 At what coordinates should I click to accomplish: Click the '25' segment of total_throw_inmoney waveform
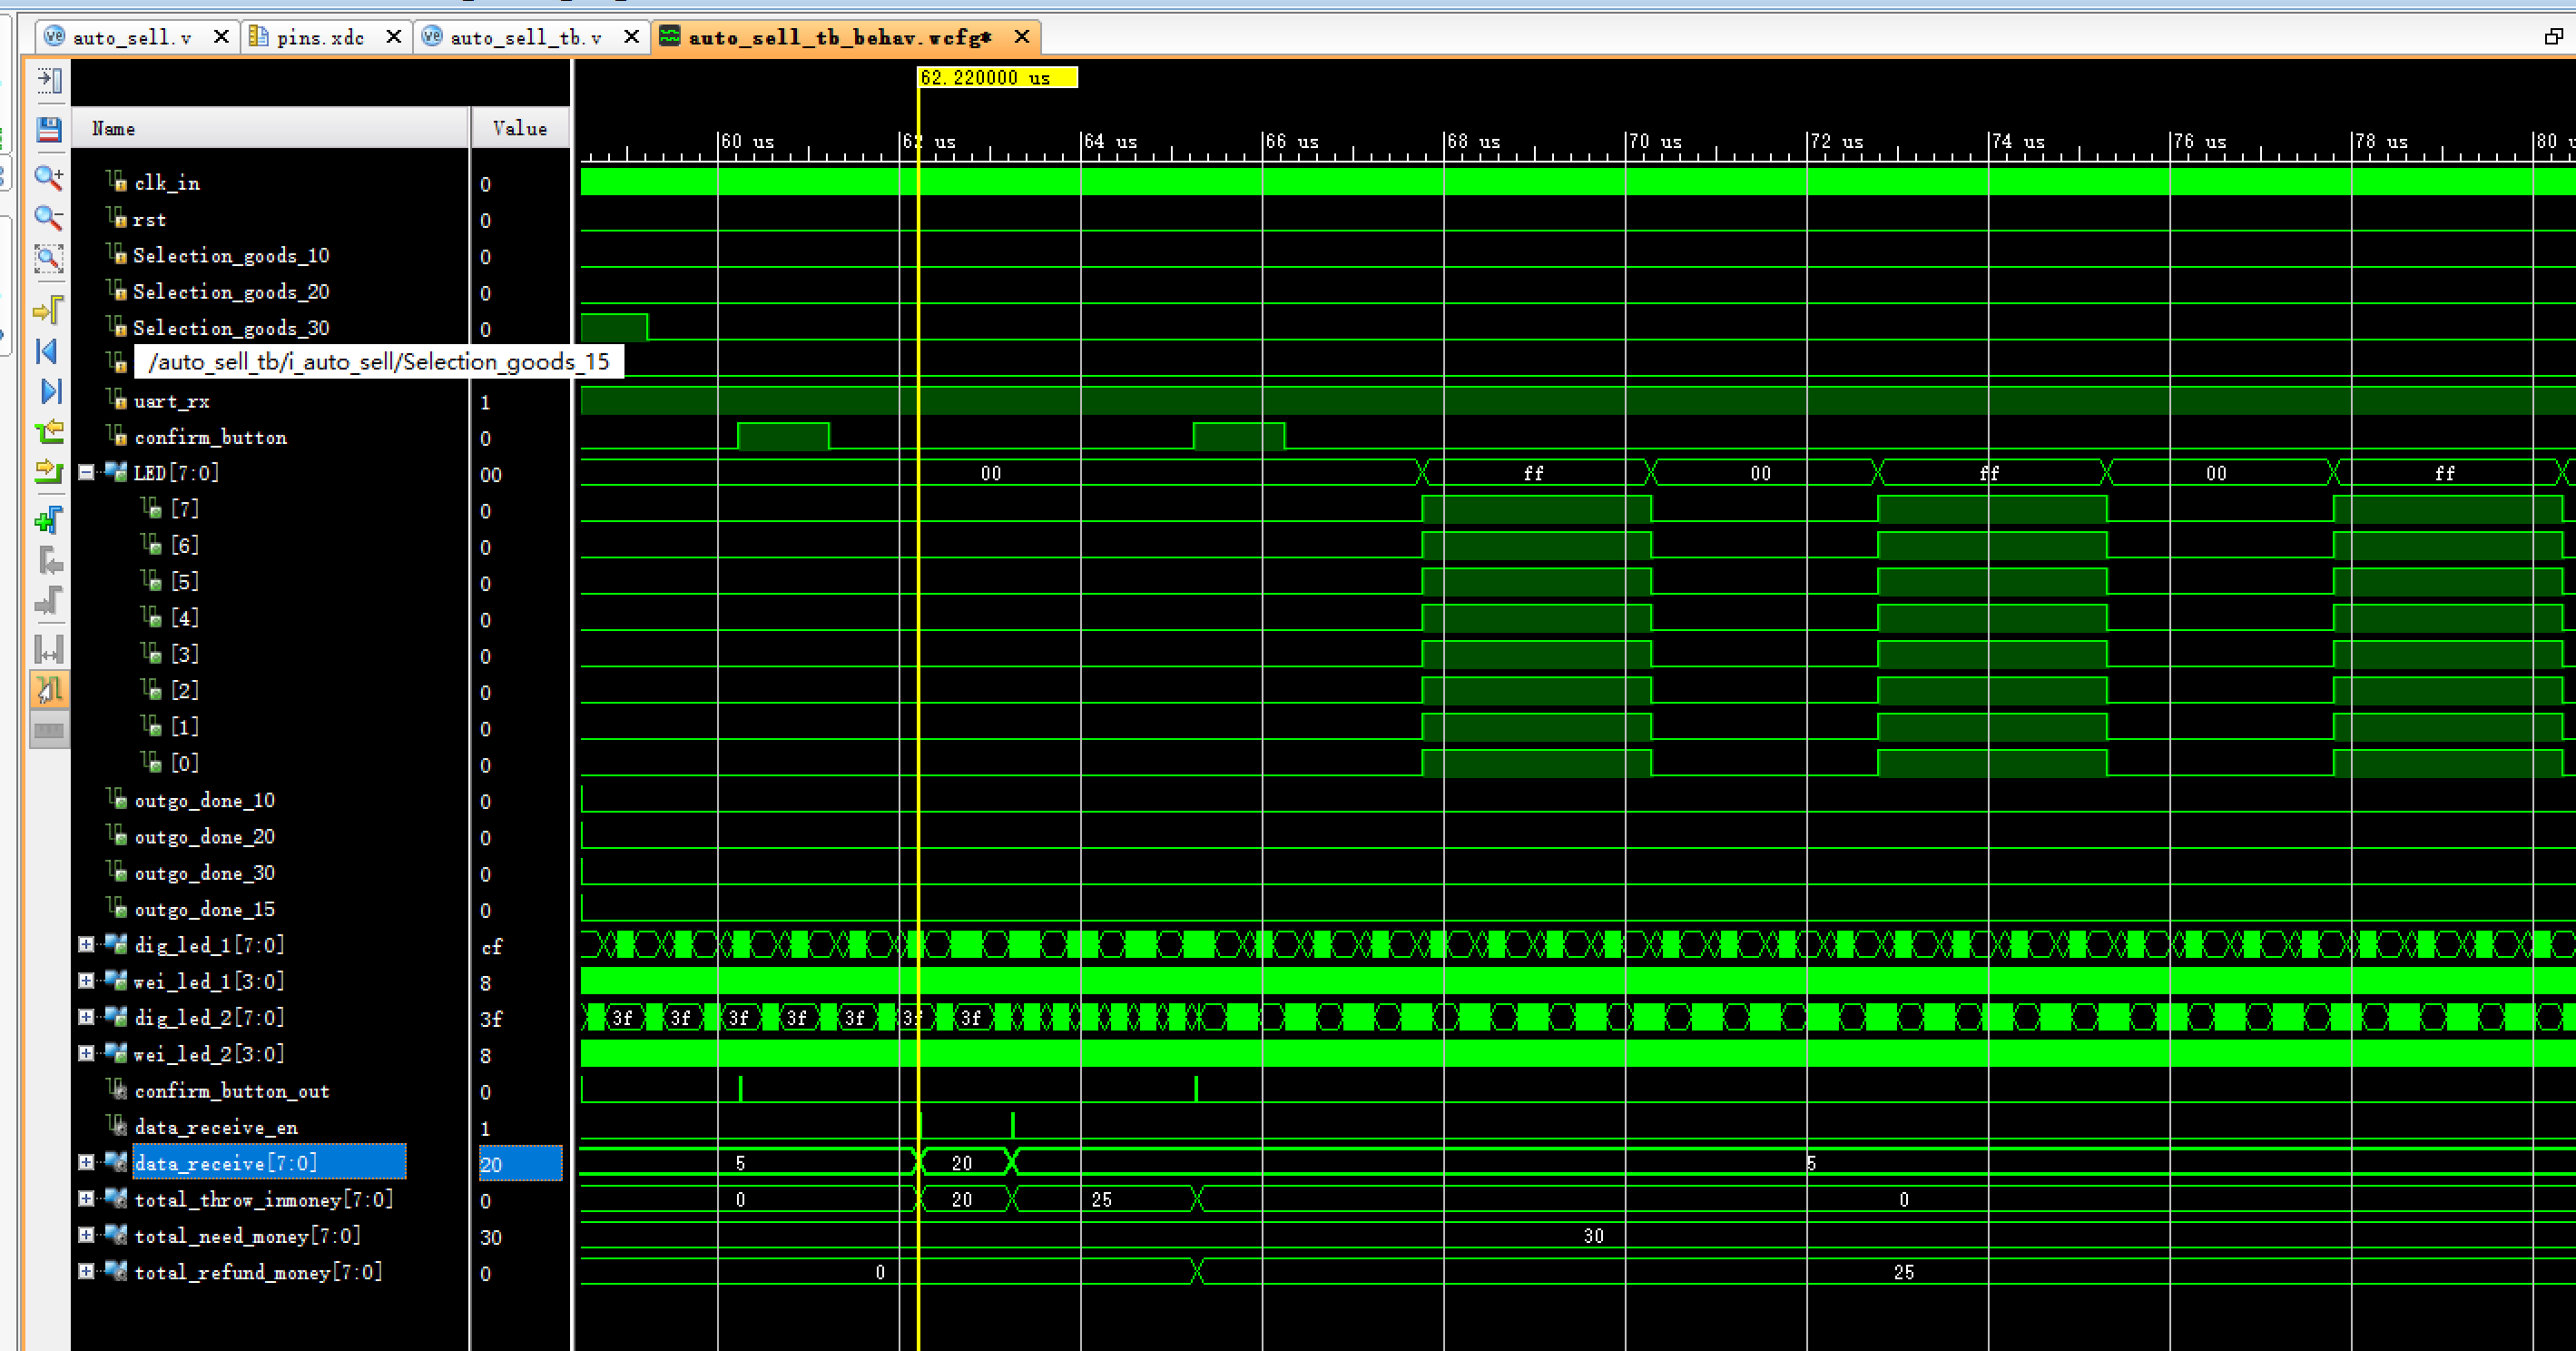[1104, 1199]
